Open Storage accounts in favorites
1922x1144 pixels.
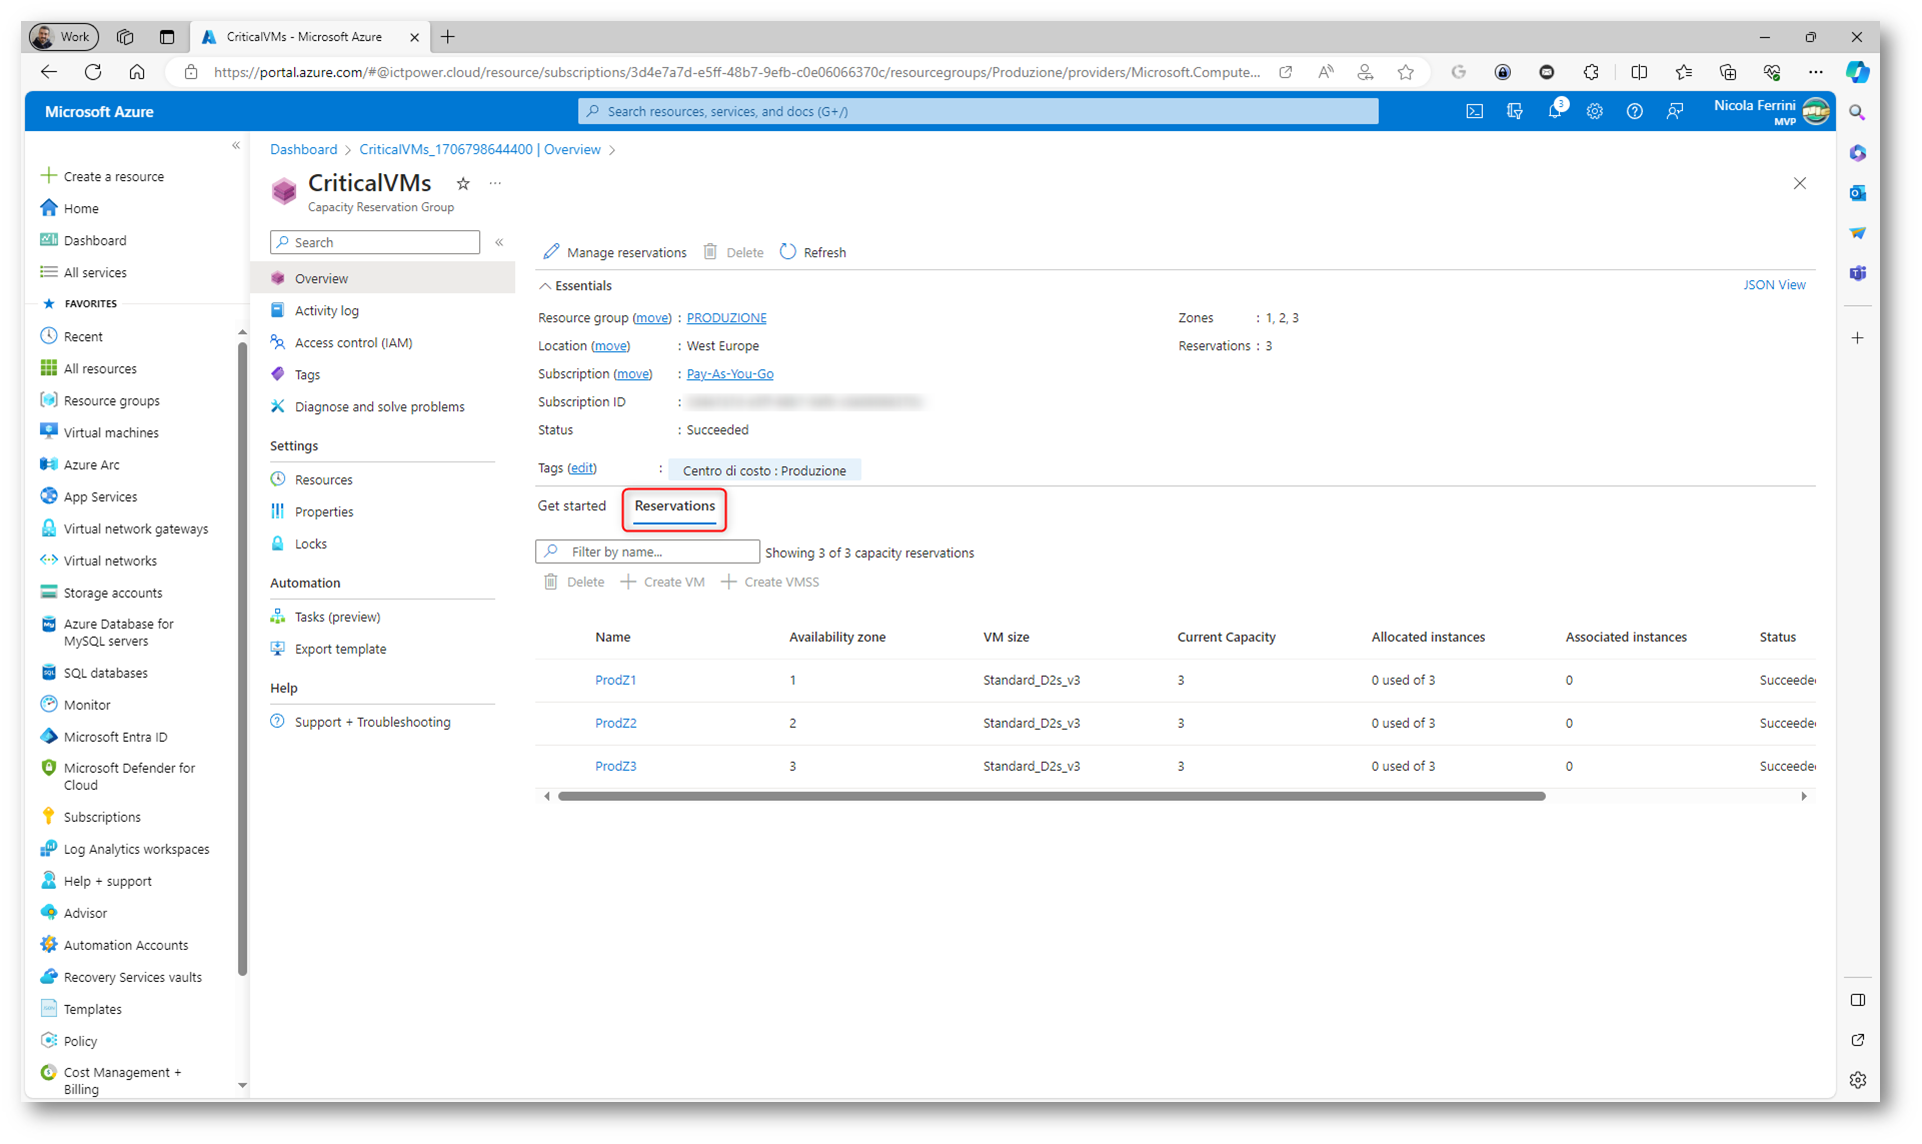click(x=112, y=593)
